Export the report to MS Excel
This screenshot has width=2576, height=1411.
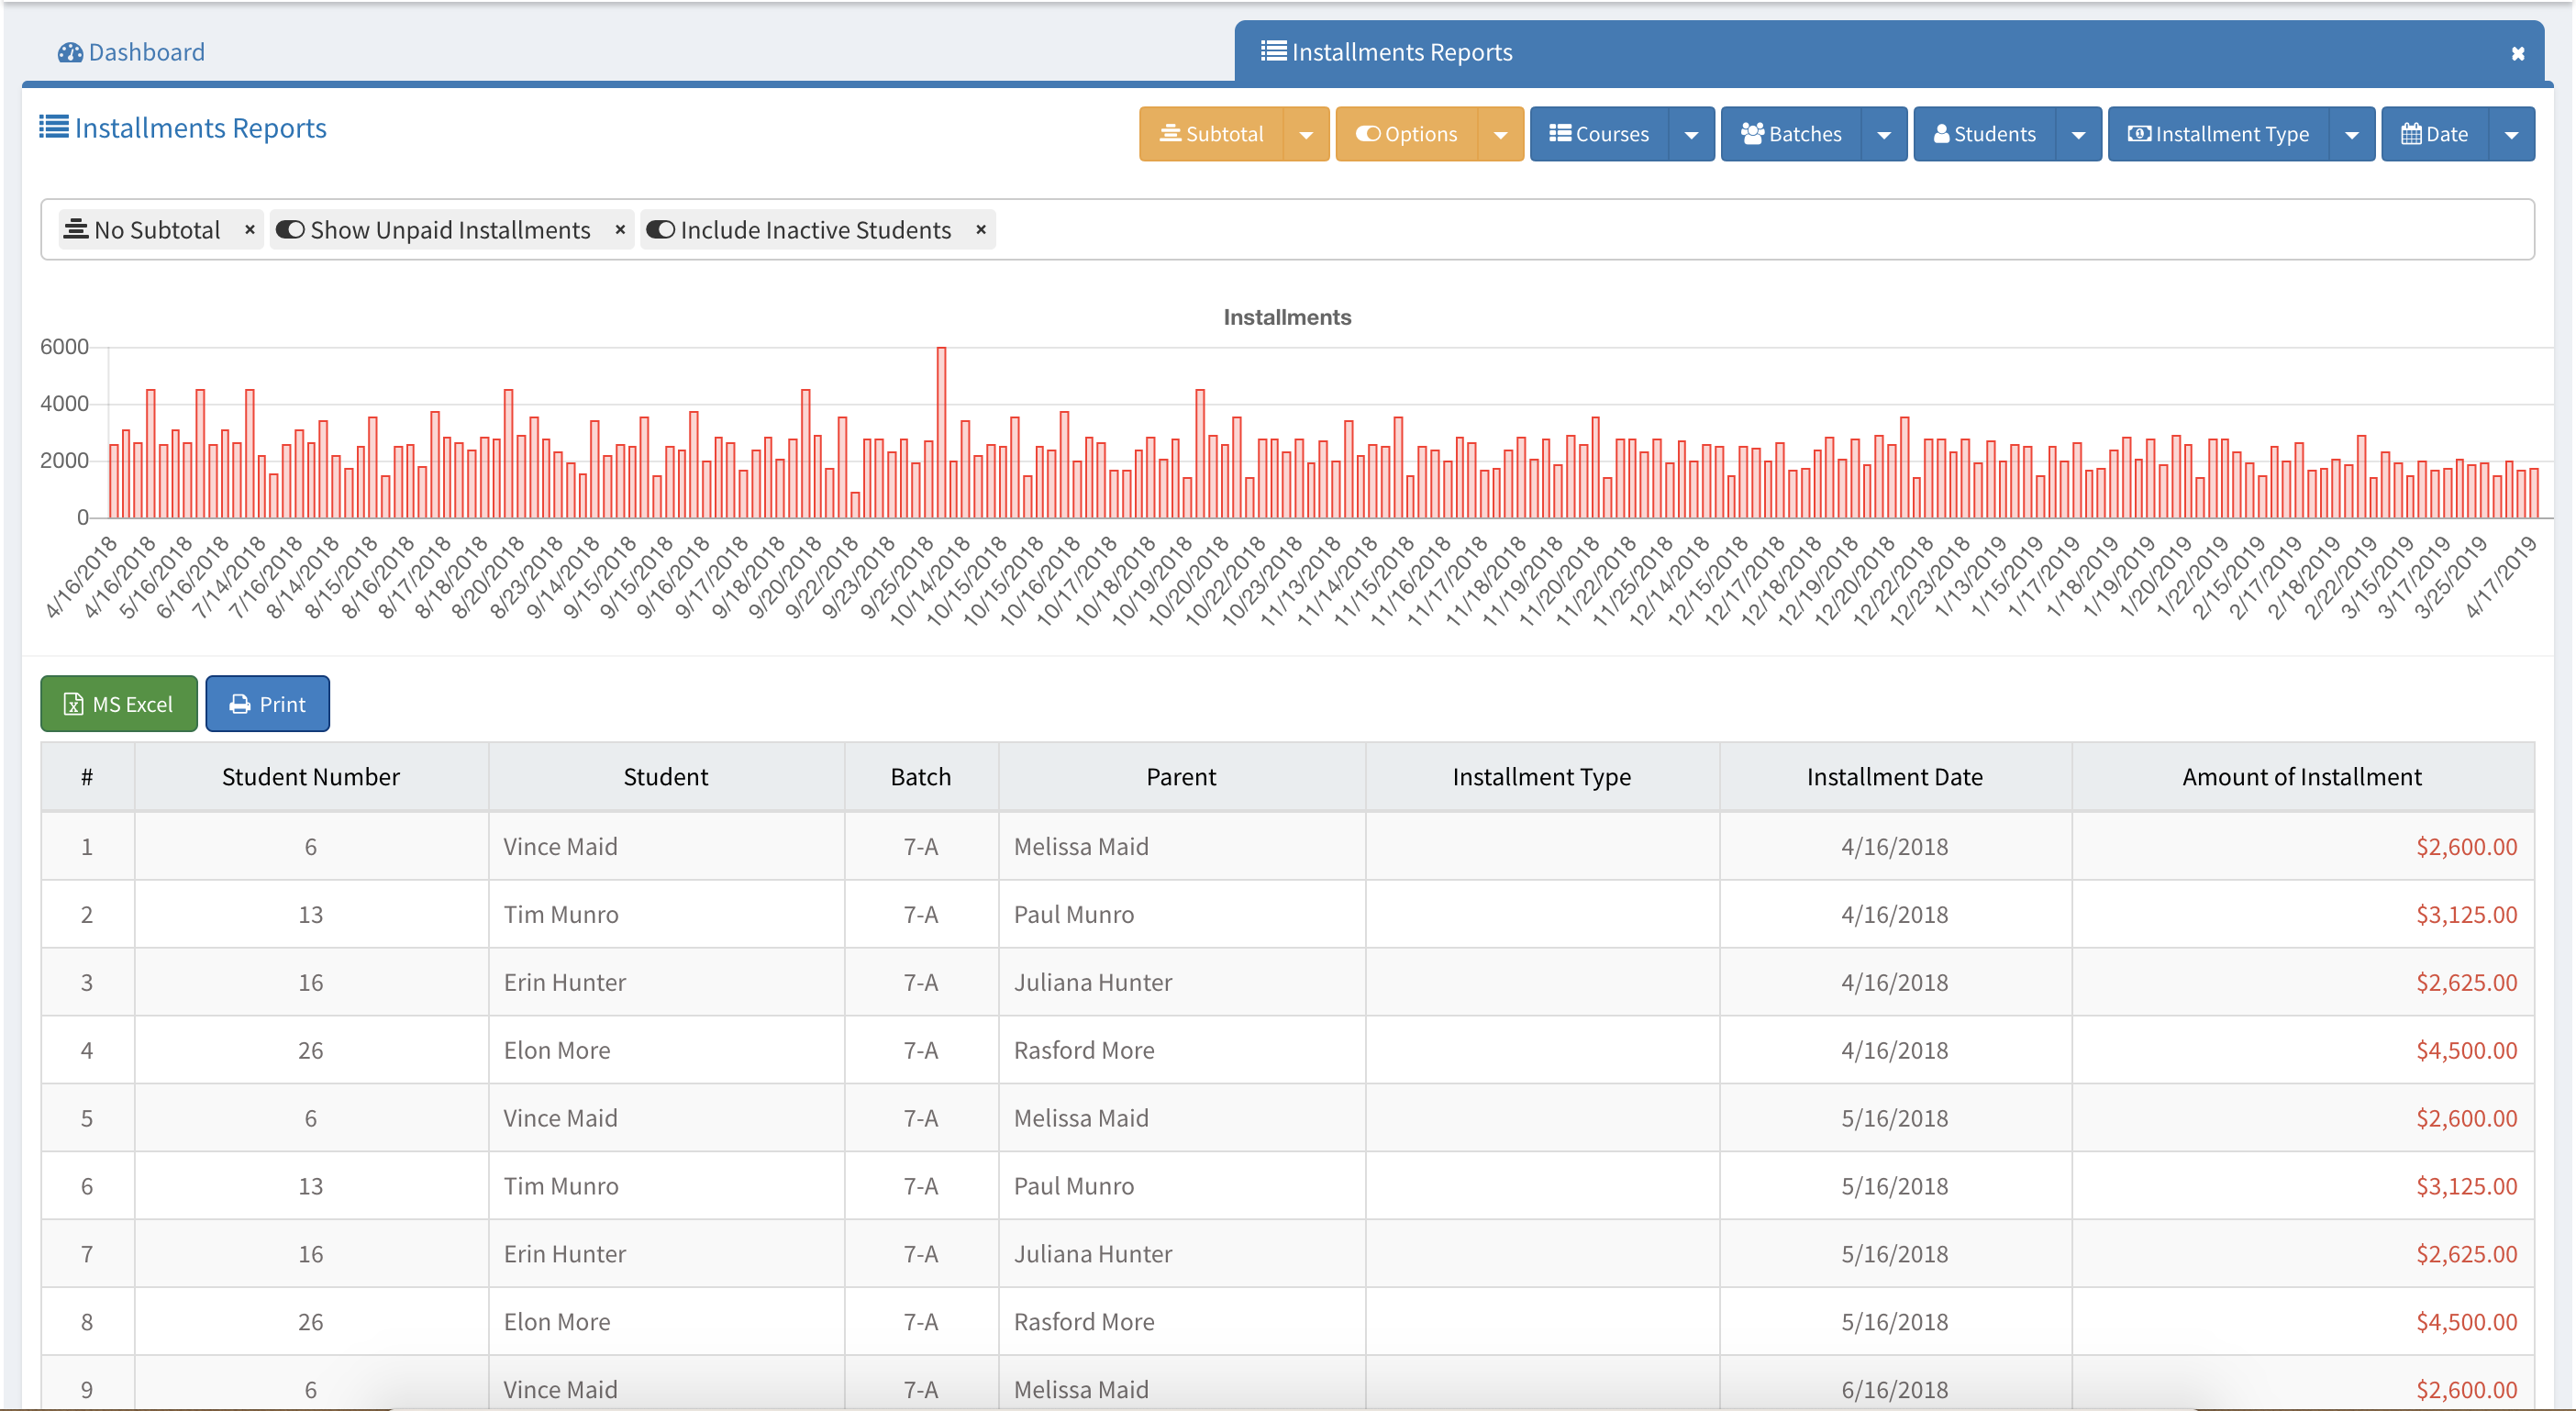tap(119, 704)
